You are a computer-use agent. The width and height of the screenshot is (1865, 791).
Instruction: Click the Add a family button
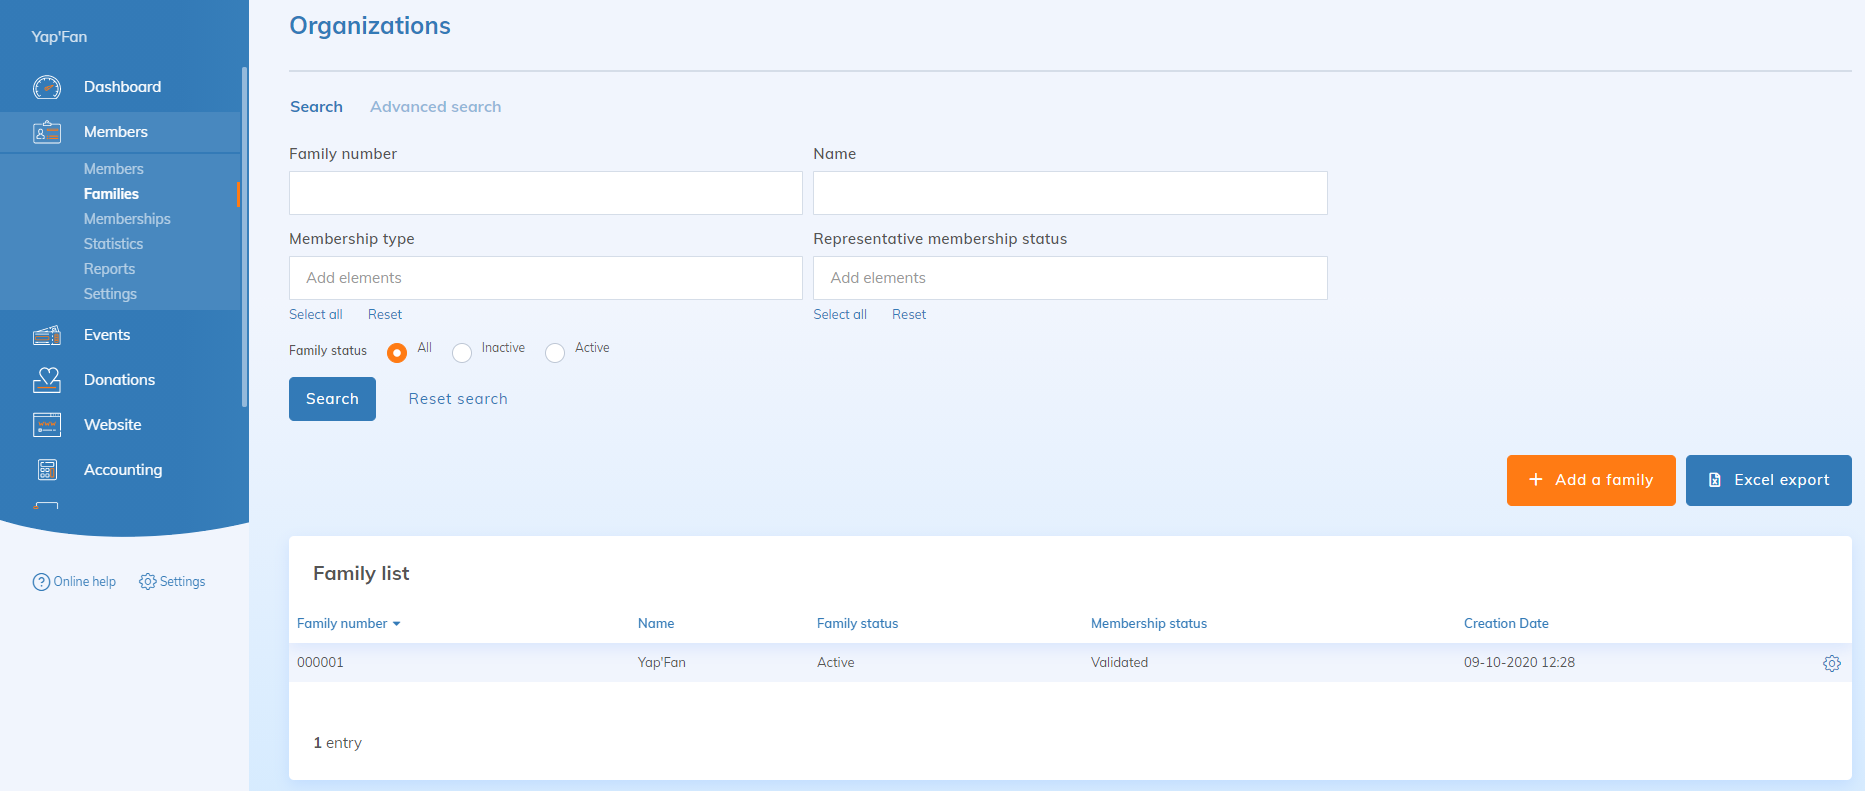pyautogui.click(x=1590, y=480)
